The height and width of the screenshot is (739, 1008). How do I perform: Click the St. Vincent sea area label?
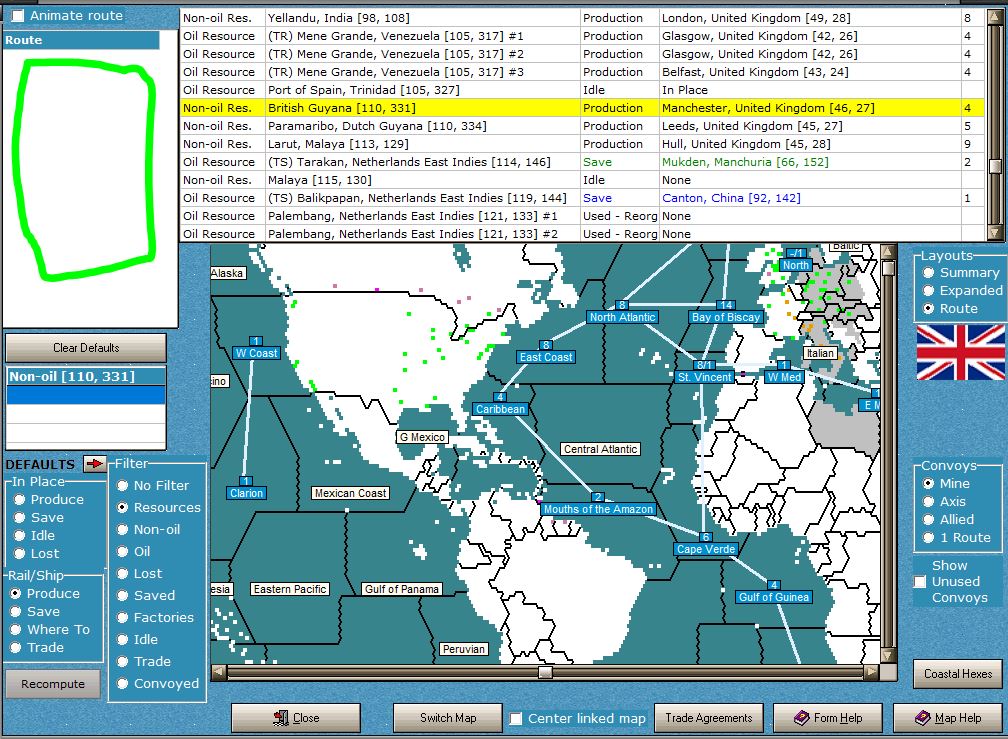click(x=705, y=377)
